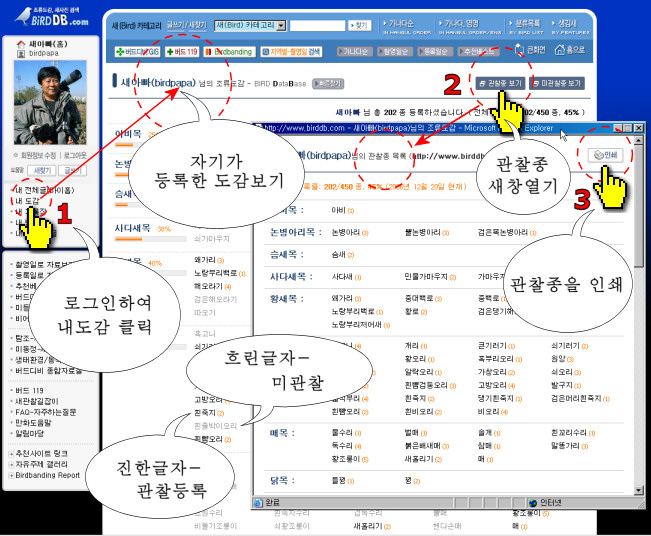This screenshot has height=536, width=651.
Task: Open 만화도움말 sidebar link
Action: click(33, 423)
